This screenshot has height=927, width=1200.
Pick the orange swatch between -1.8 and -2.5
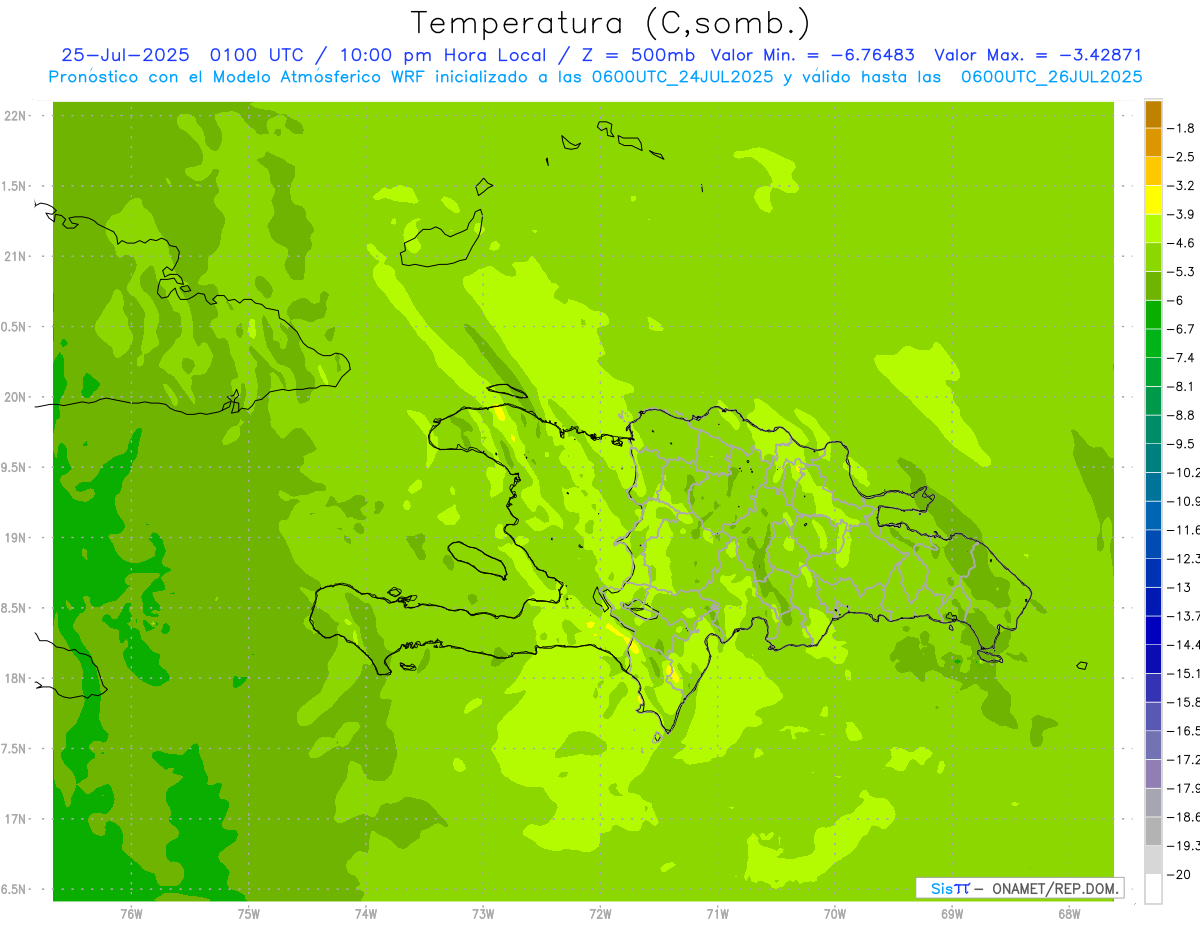(x=1154, y=142)
